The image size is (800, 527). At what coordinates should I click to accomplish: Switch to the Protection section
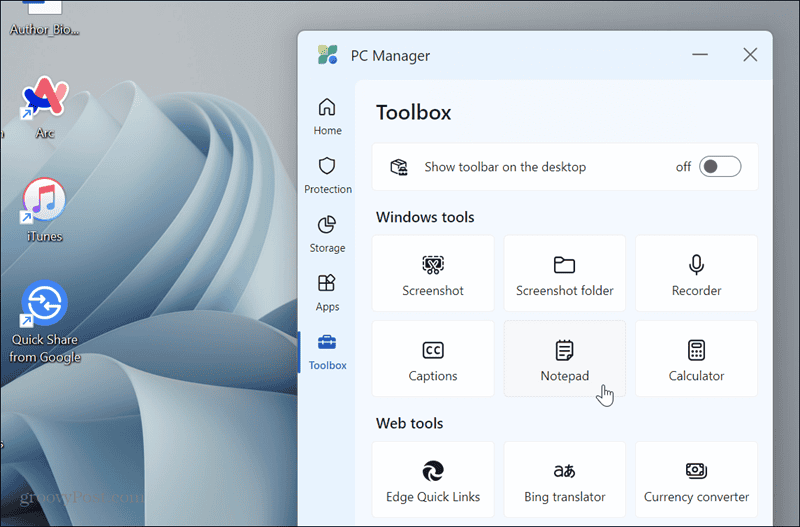point(327,175)
